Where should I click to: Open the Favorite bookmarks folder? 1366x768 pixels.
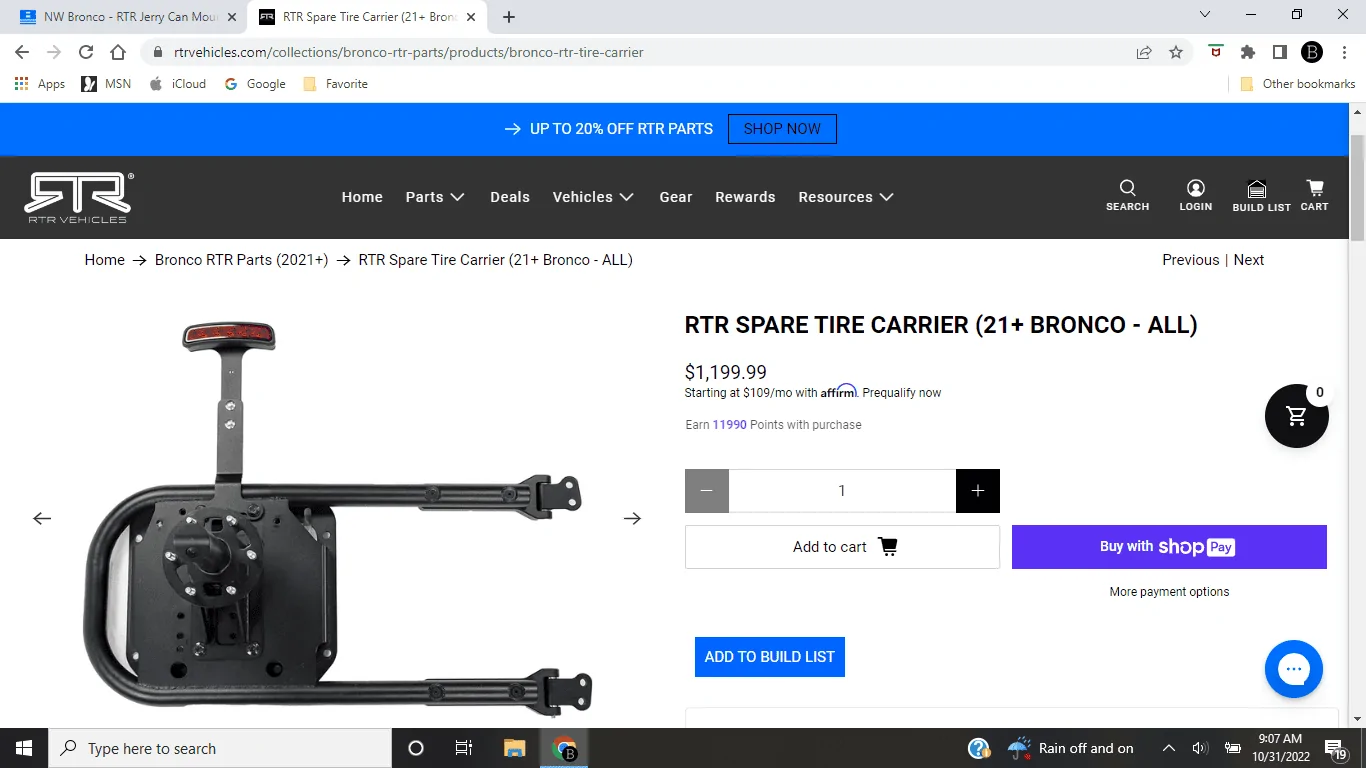335,84
